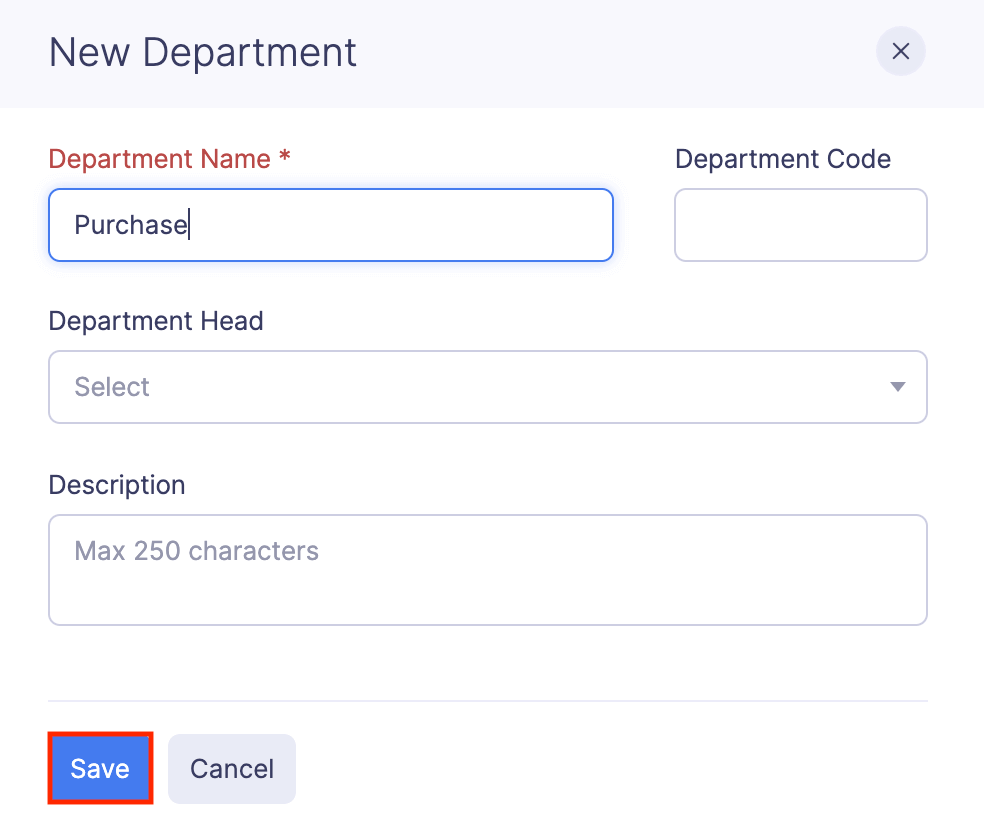Click inside the Department Name field
This screenshot has width=984, height=832.
330,225
